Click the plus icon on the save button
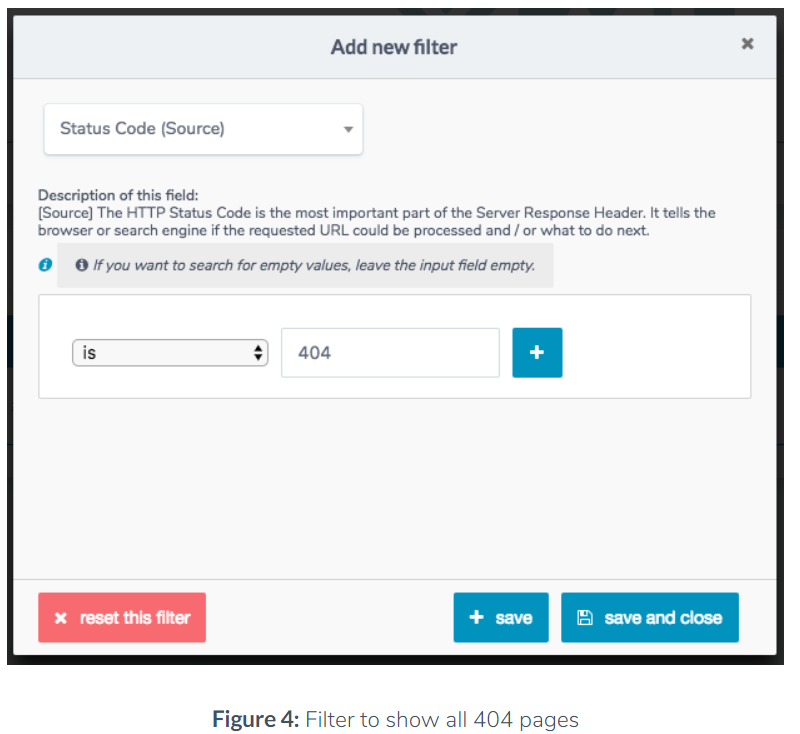Image resolution: width=800 pixels, height=734 pixels. click(x=476, y=617)
